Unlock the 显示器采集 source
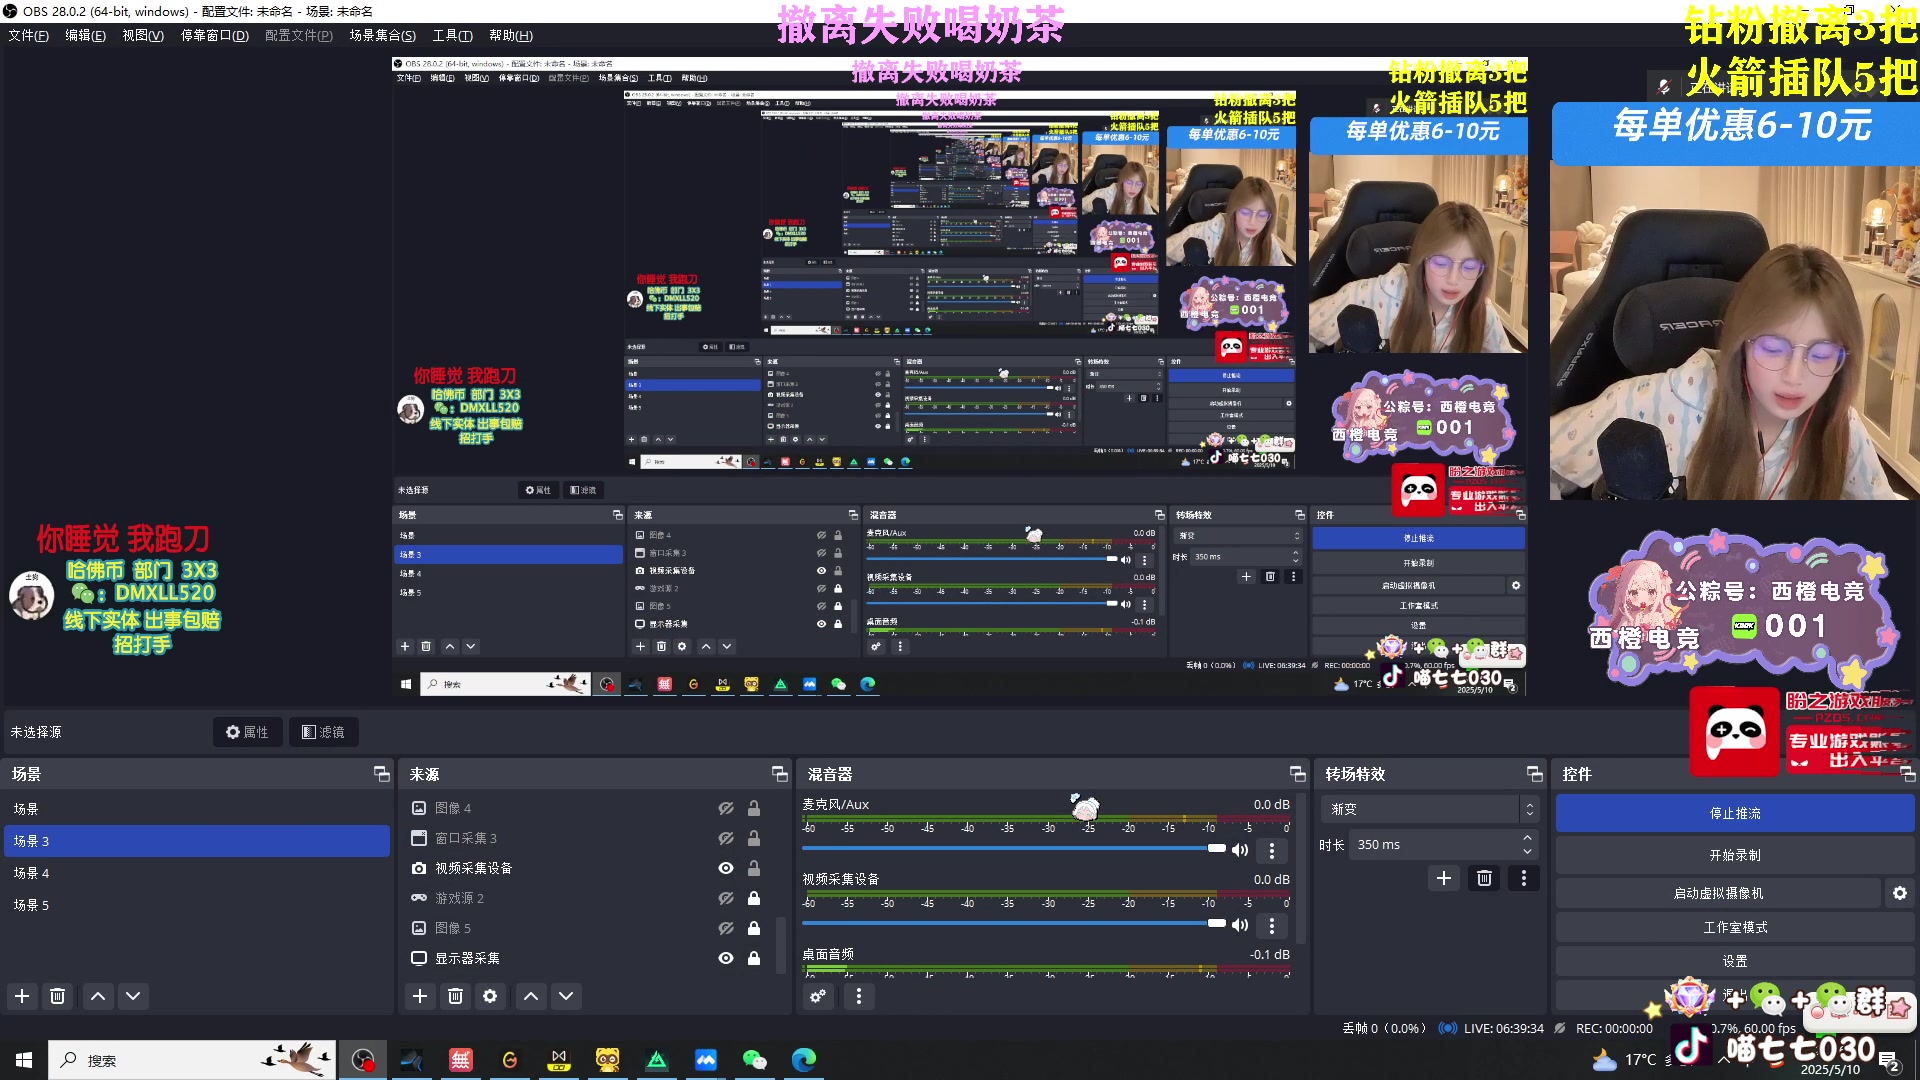The height and width of the screenshot is (1080, 1920). click(x=754, y=958)
